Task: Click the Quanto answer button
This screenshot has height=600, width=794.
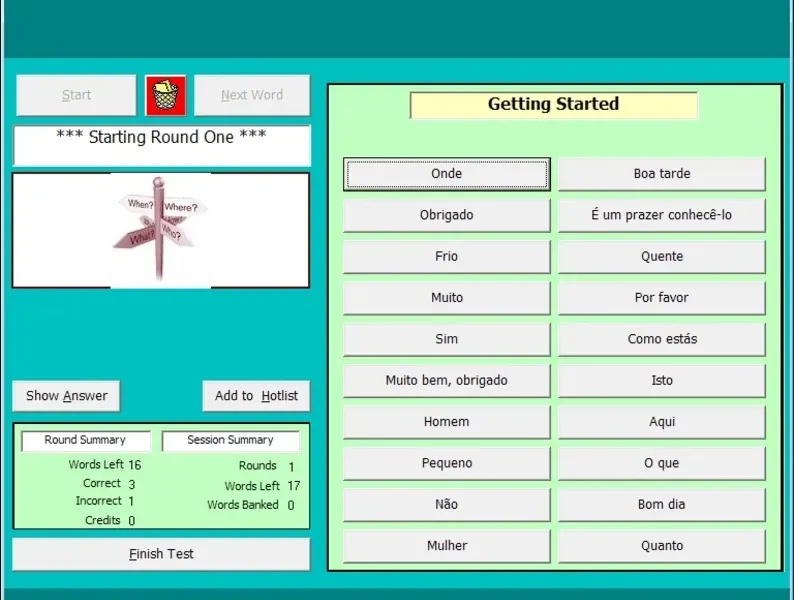Action: (662, 546)
